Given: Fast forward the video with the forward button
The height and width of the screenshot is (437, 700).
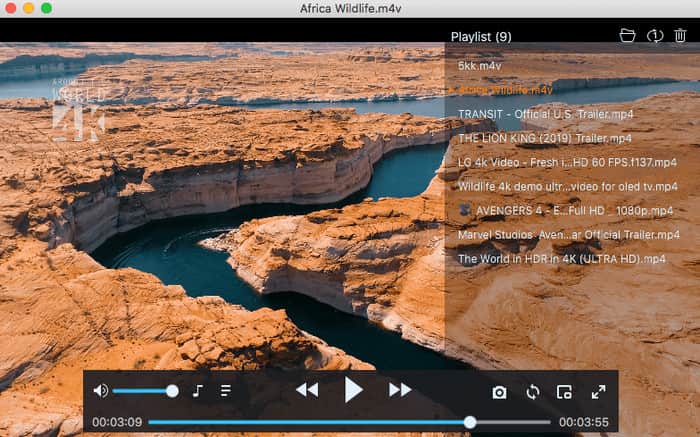Looking at the screenshot, I should (400, 390).
